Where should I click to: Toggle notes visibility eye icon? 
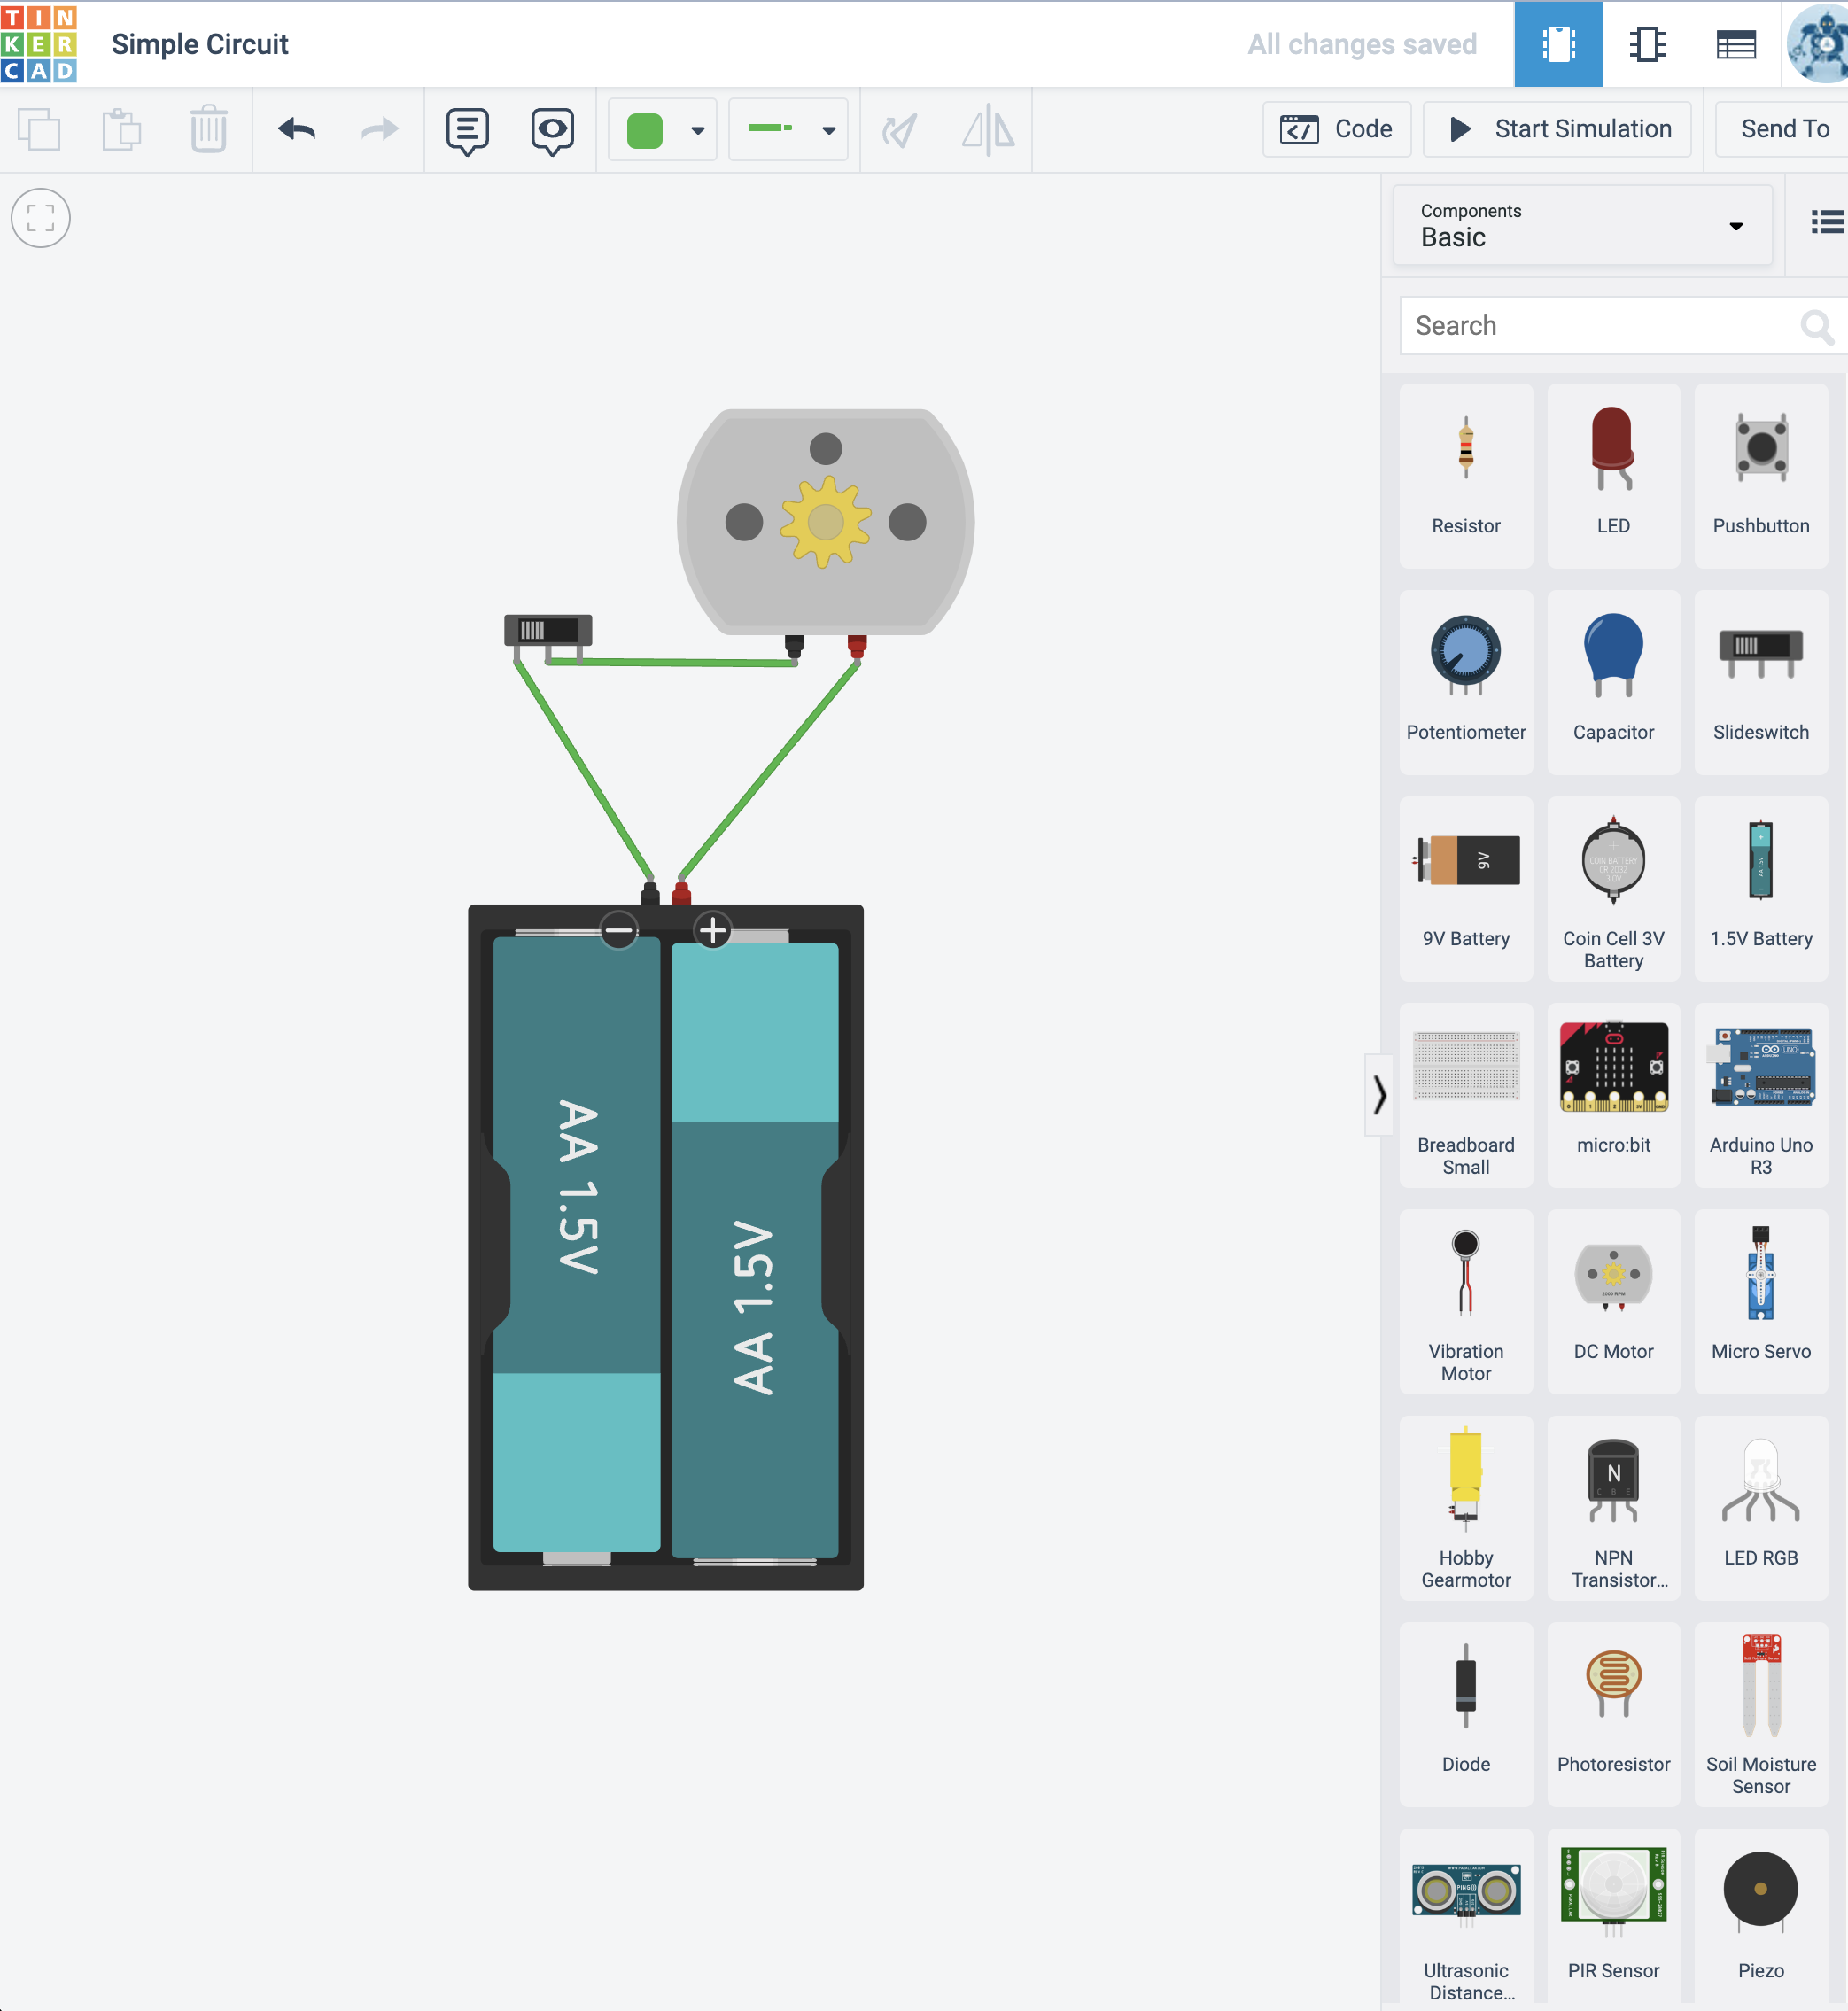pos(552,130)
